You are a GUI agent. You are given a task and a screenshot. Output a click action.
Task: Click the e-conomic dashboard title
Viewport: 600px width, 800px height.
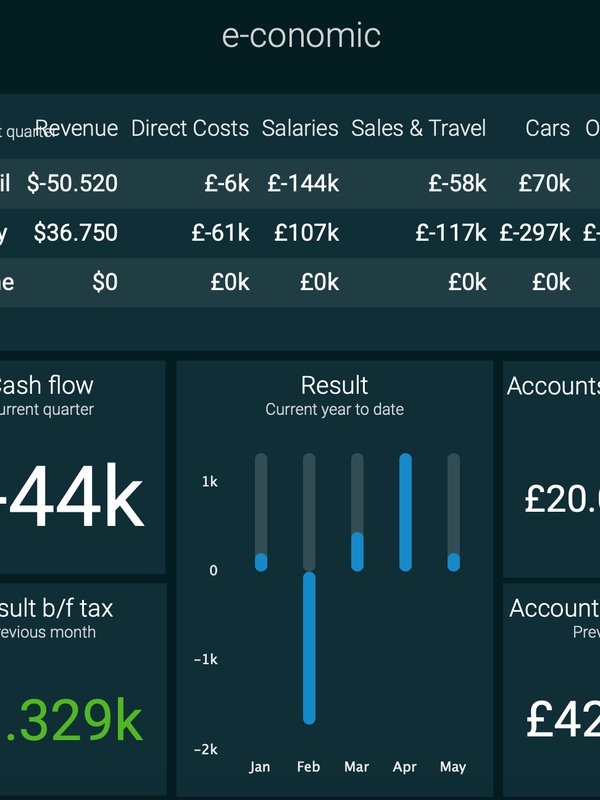click(x=301, y=36)
